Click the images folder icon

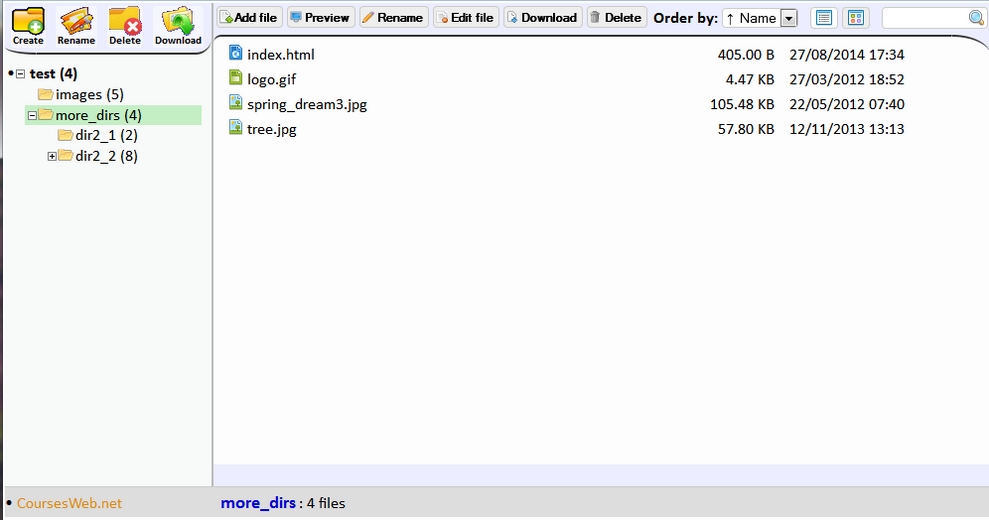pyautogui.click(x=45, y=95)
